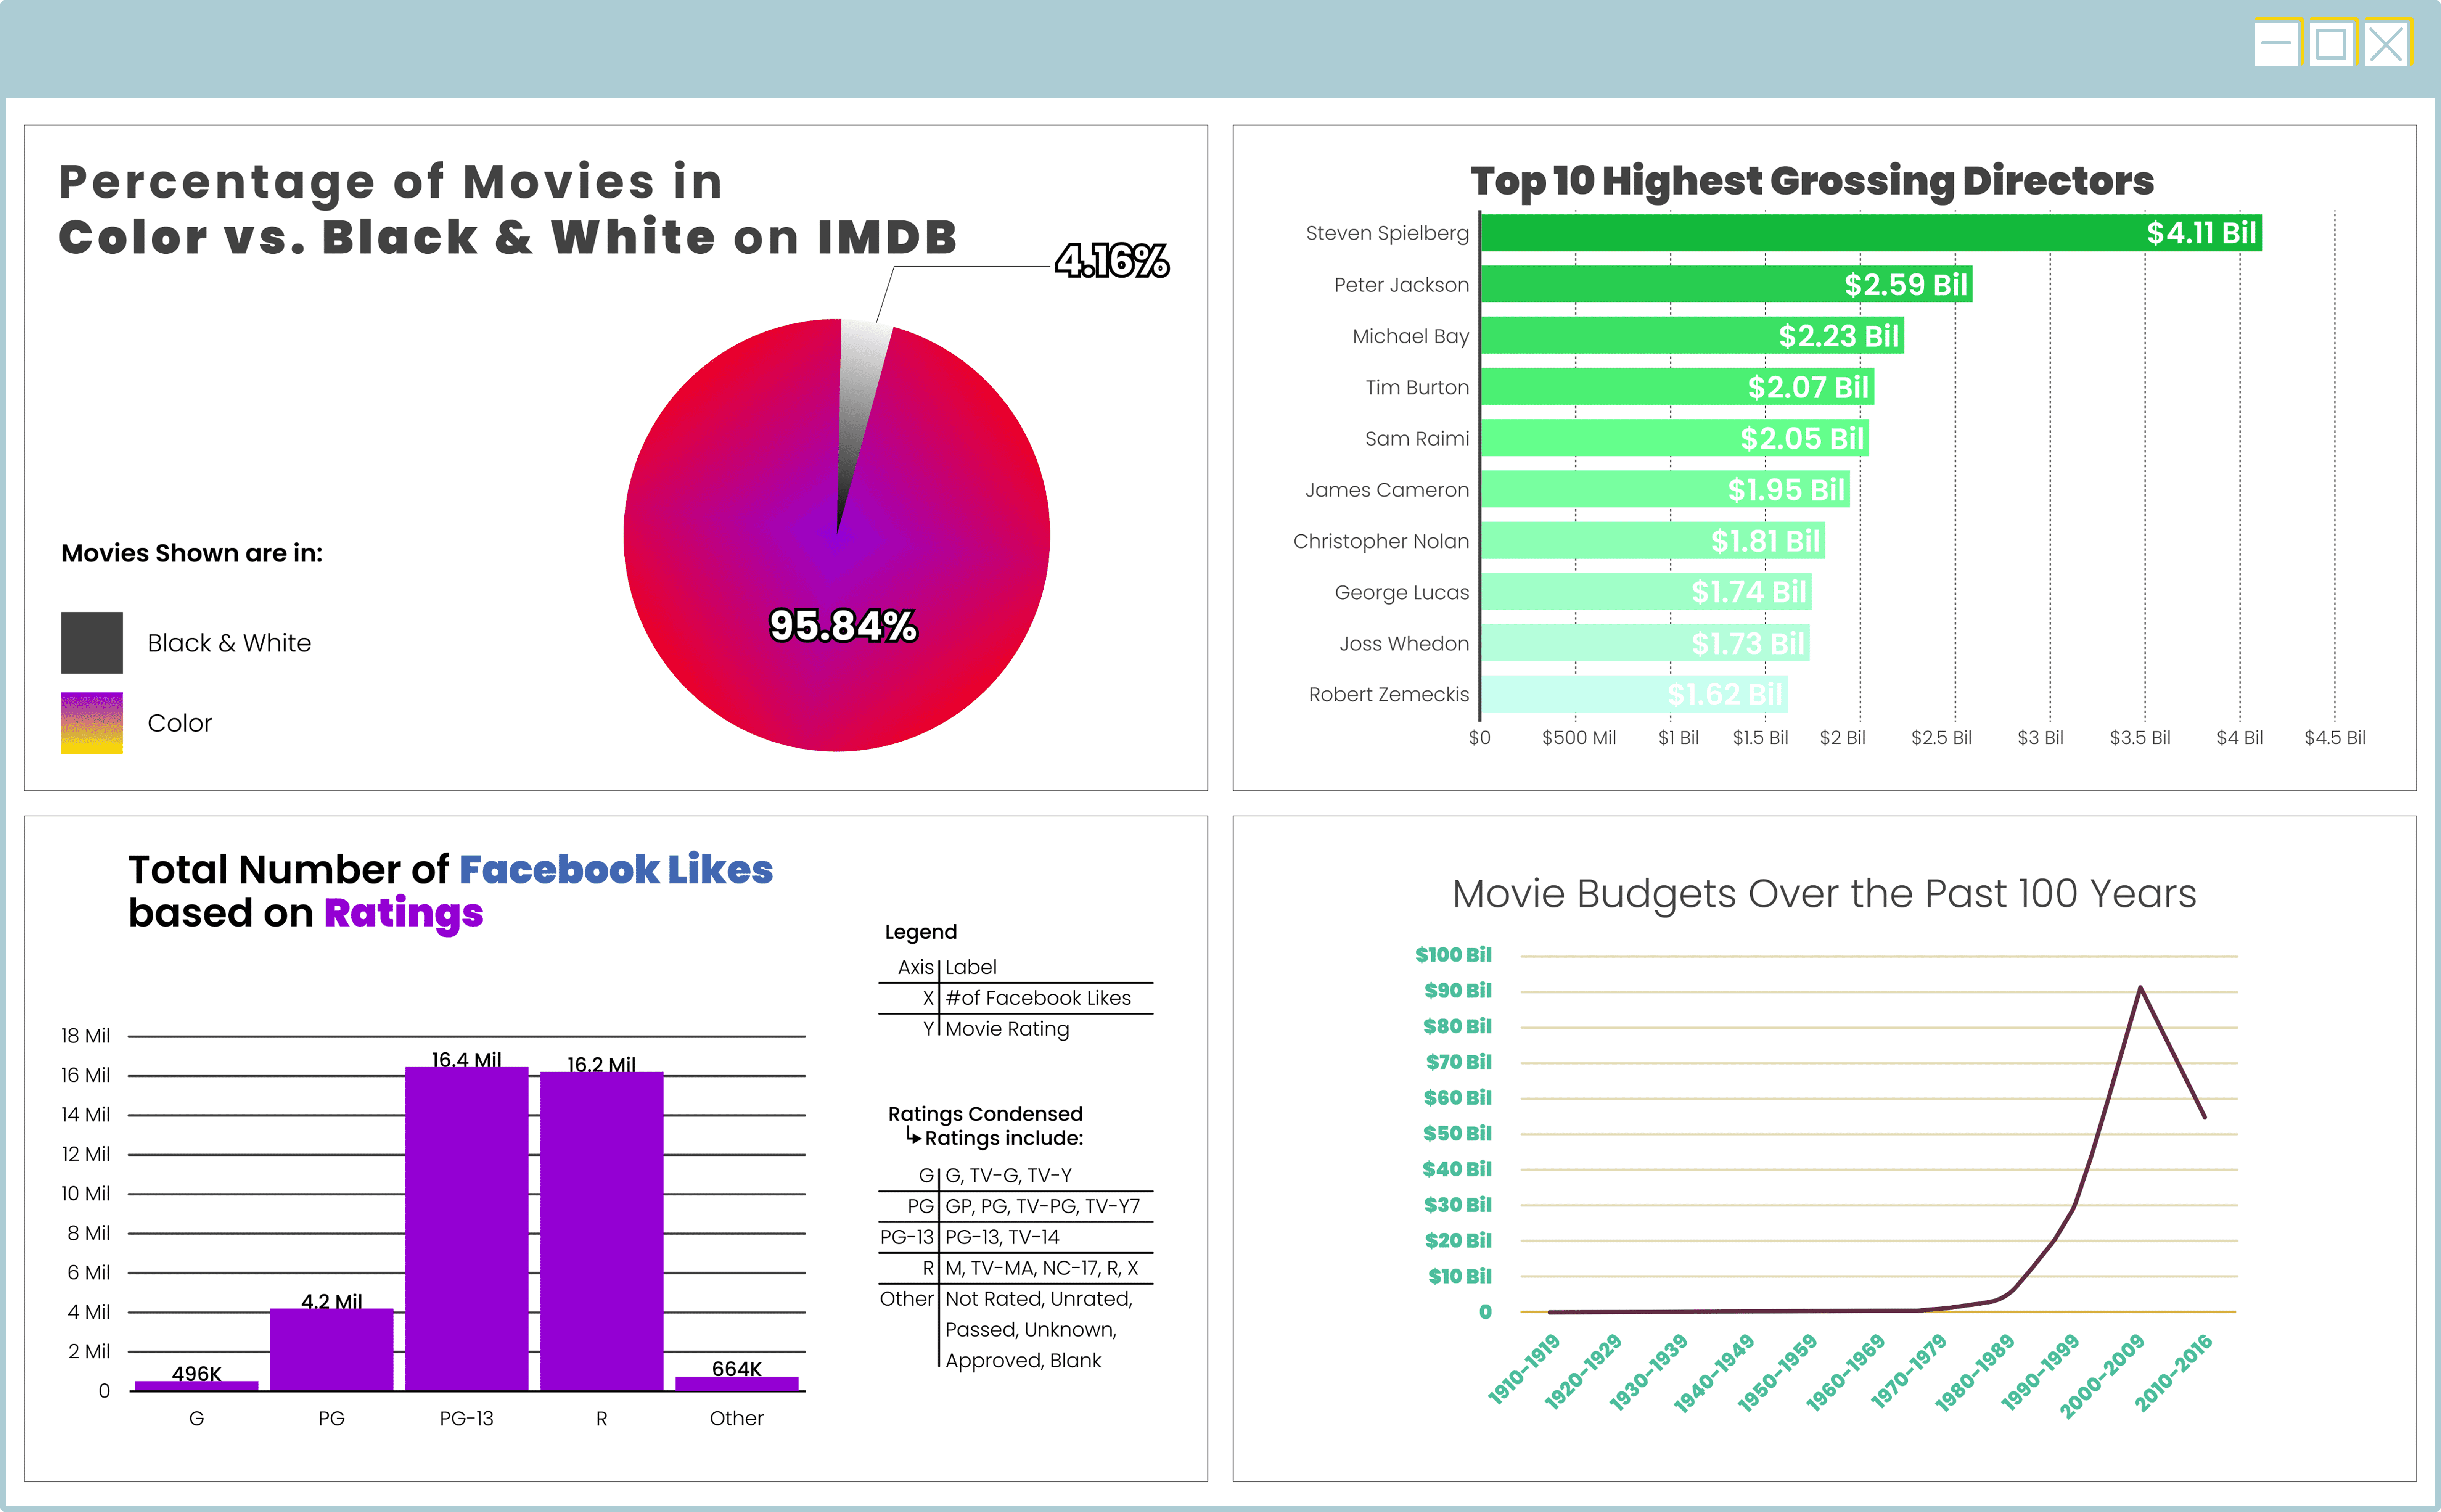The height and width of the screenshot is (1512, 2441).
Task: Click the Top 10 Highest Grossing Directors title
Action: [x=1812, y=181]
